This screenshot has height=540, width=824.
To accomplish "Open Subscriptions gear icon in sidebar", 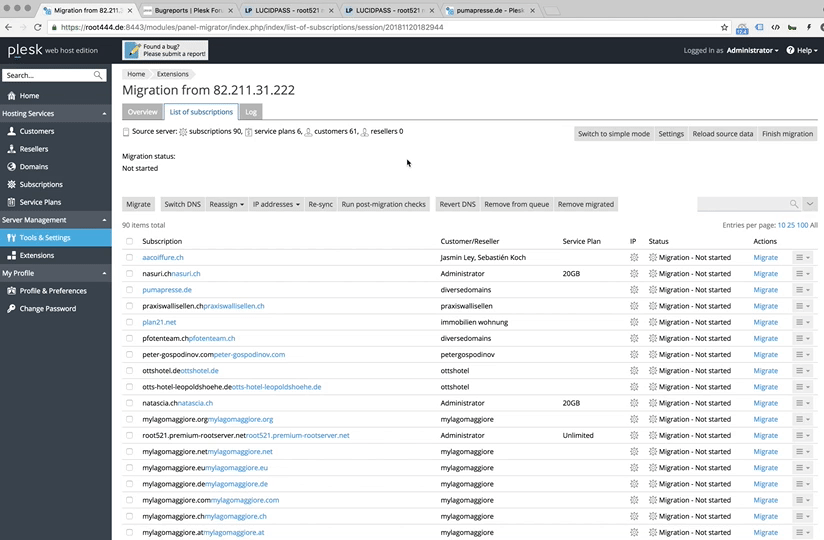I will 11,184.
